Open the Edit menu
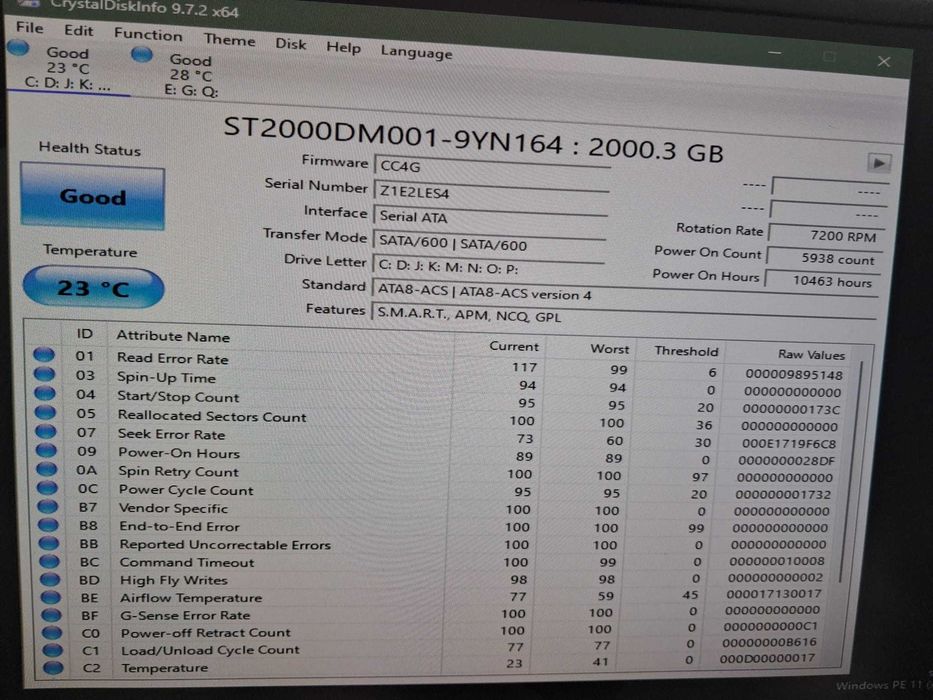The height and width of the screenshot is (700, 933). click(79, 30)
